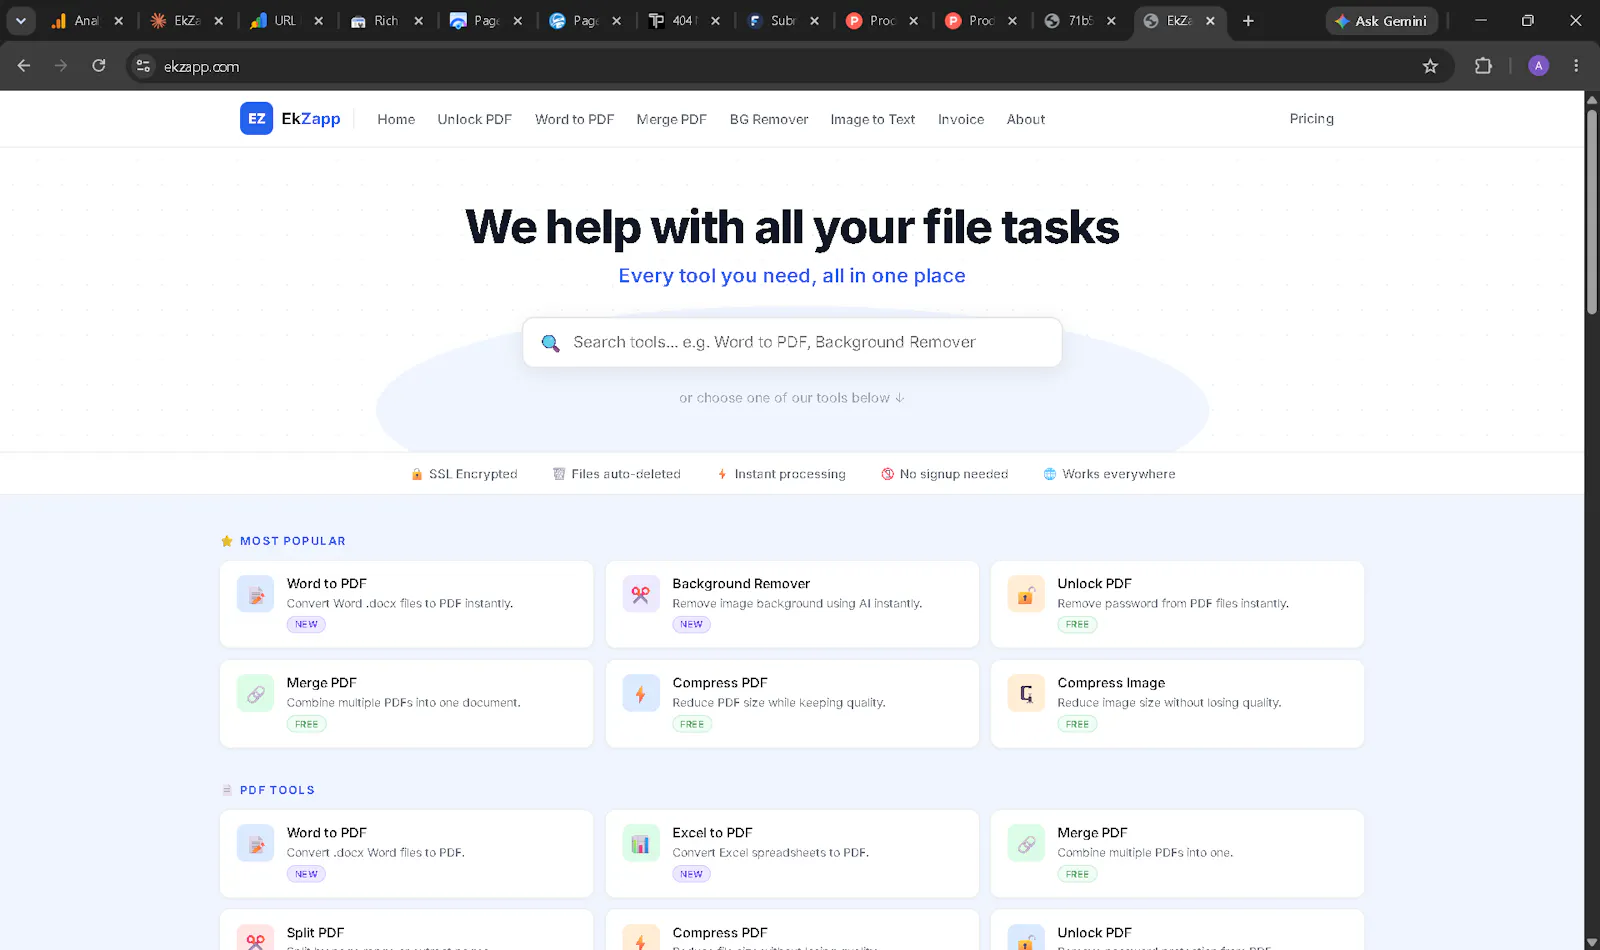Click Unlock PDF padlock icon under Most Popular
Screen dimensions: 1600x950
1026,594
